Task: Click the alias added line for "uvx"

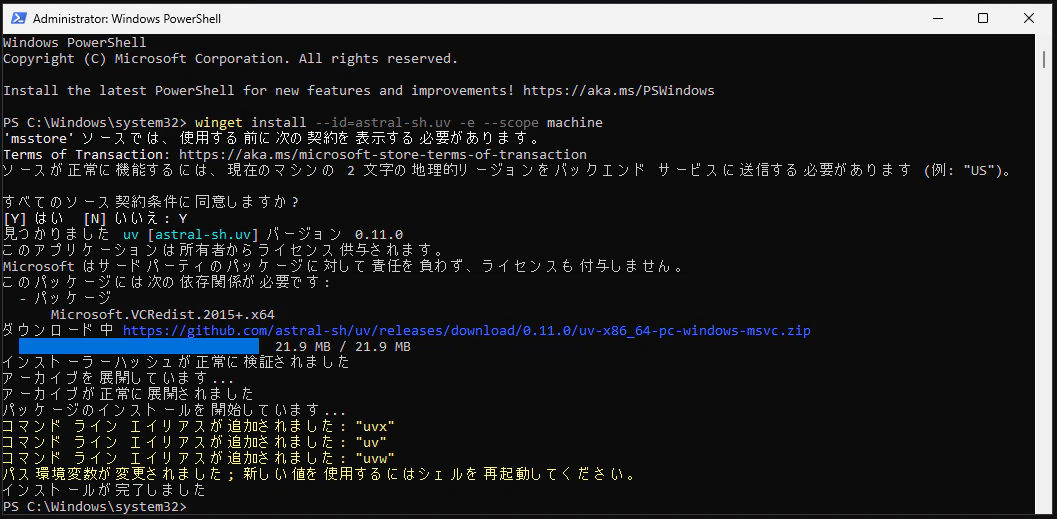Action: click(198, 427)
